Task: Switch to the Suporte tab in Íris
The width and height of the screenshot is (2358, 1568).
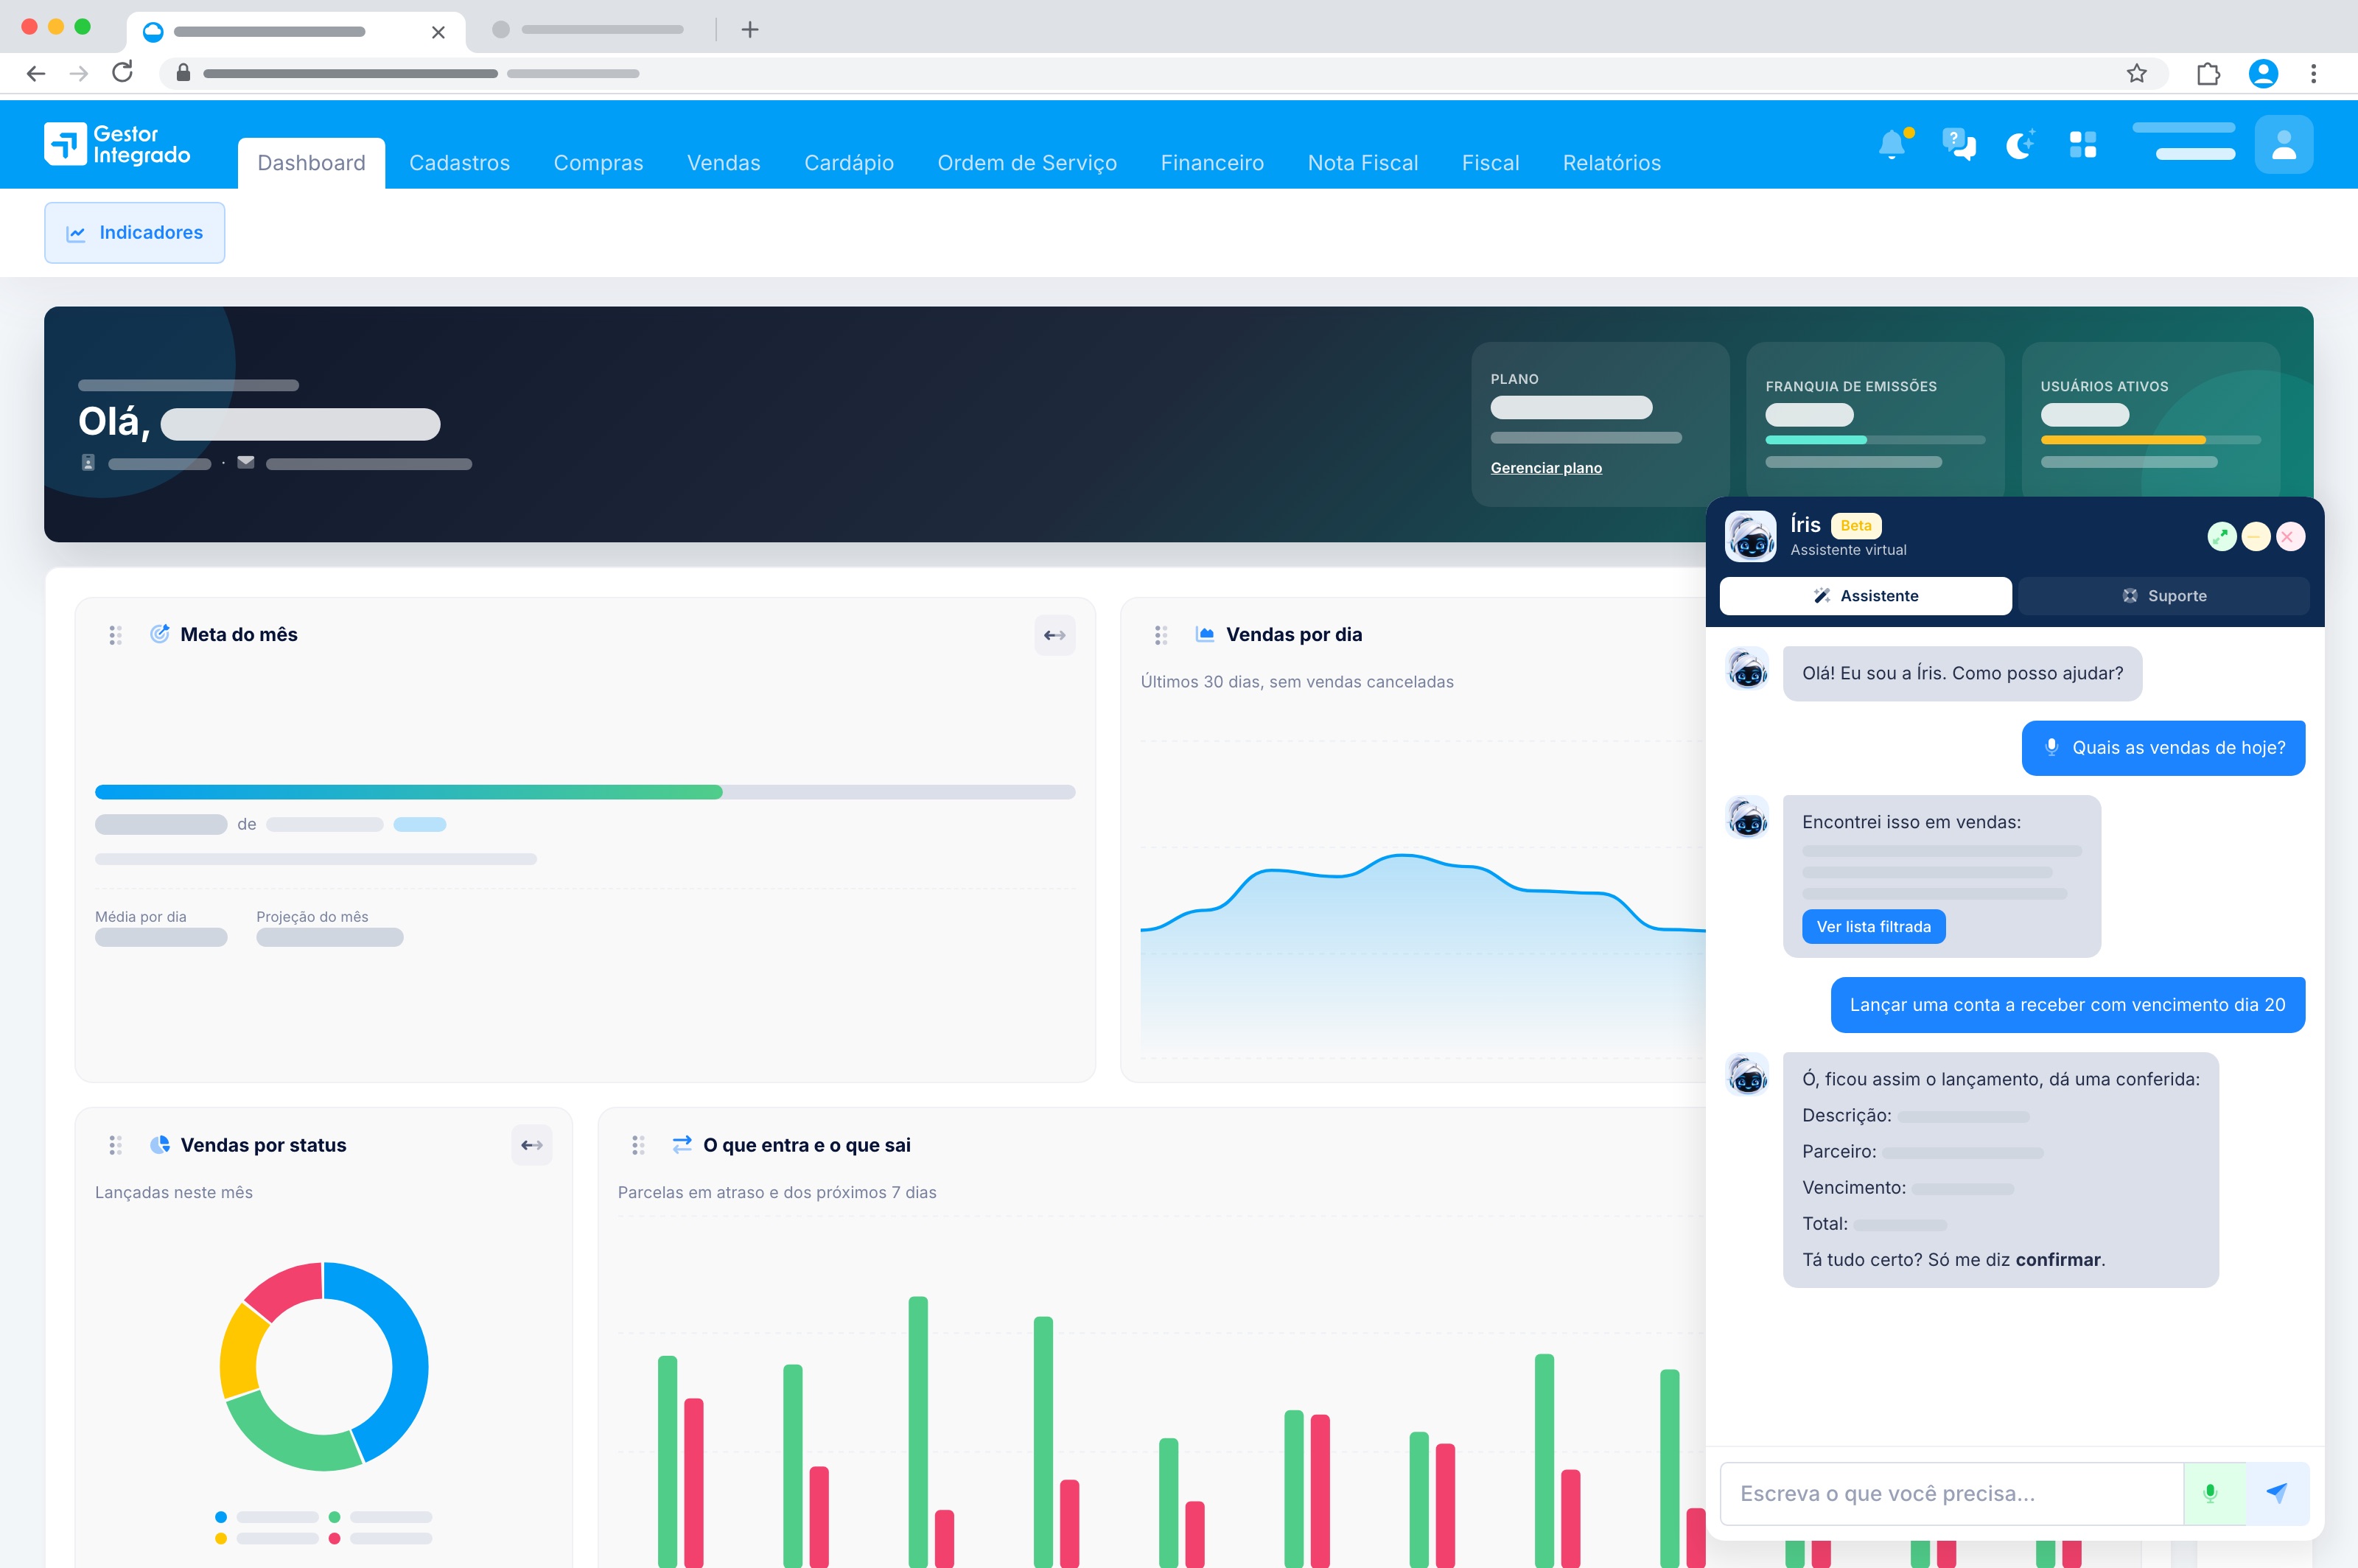Action: click(x=2164, y=596)
